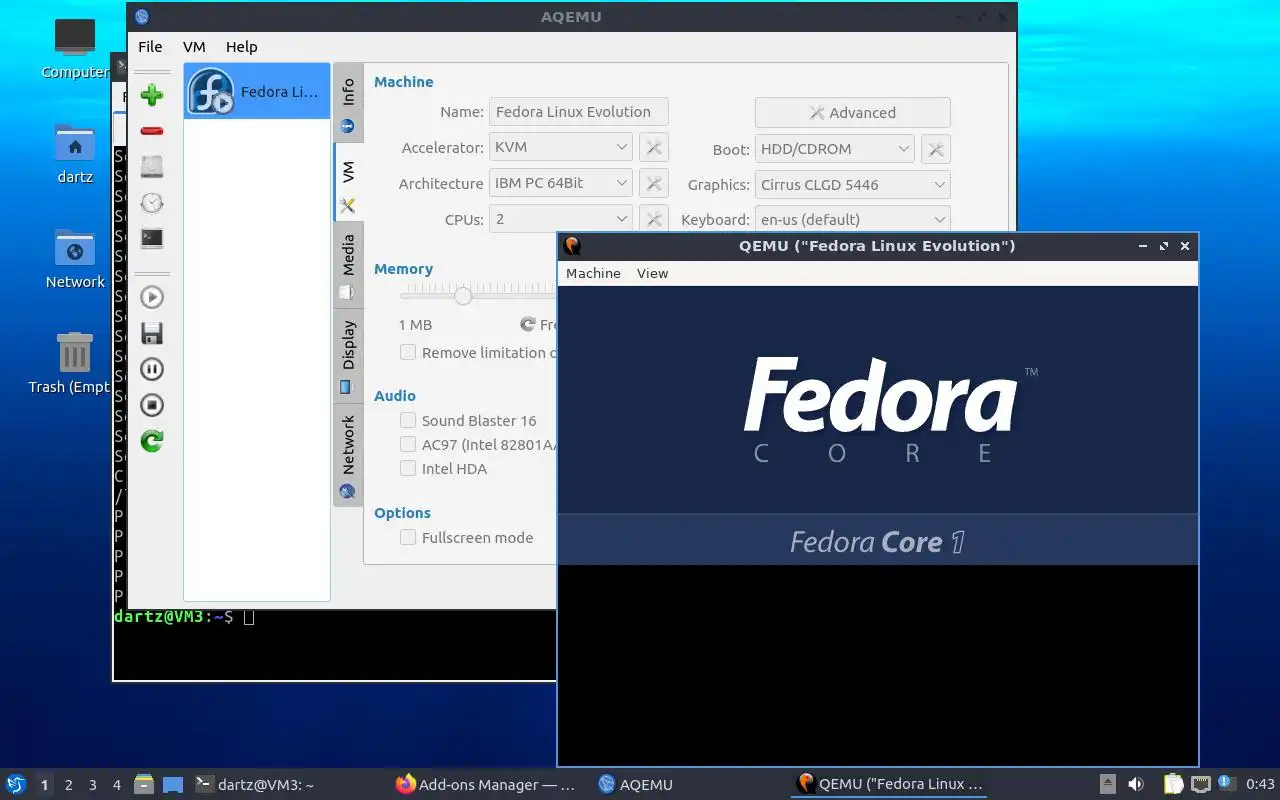
Task: Switch to the Display tab
Action: (x=348, y=354)
